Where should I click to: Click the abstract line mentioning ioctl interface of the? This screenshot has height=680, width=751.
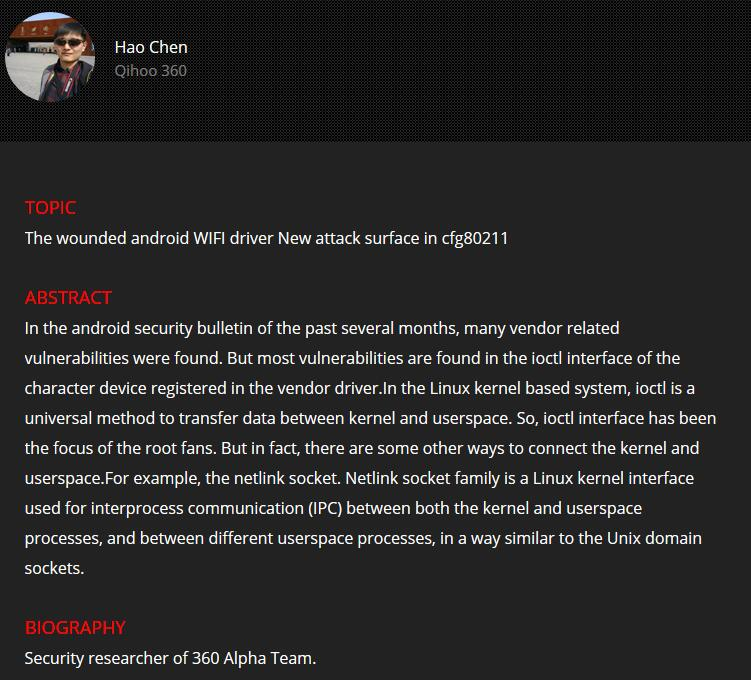[x=352, y=358]
